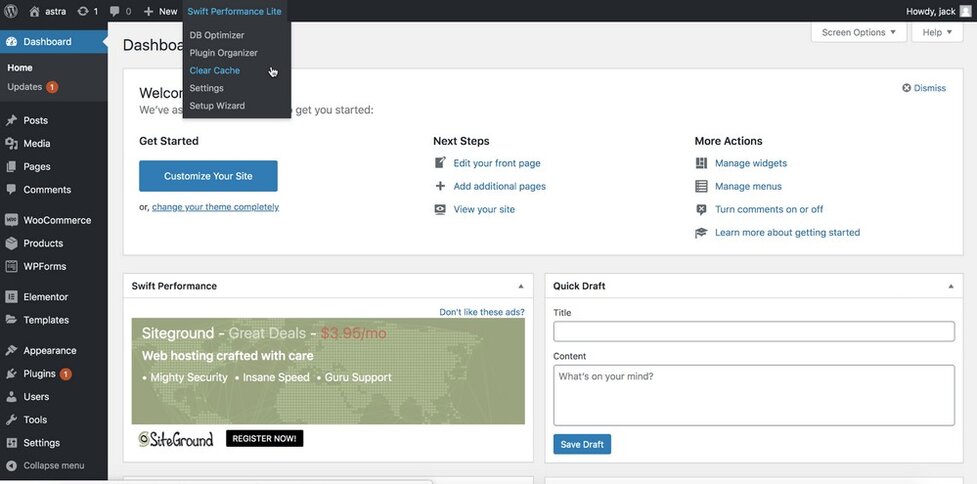Open Appearance paintbrush icon in sidebar

pyautogui.click(x=12, y=351)
